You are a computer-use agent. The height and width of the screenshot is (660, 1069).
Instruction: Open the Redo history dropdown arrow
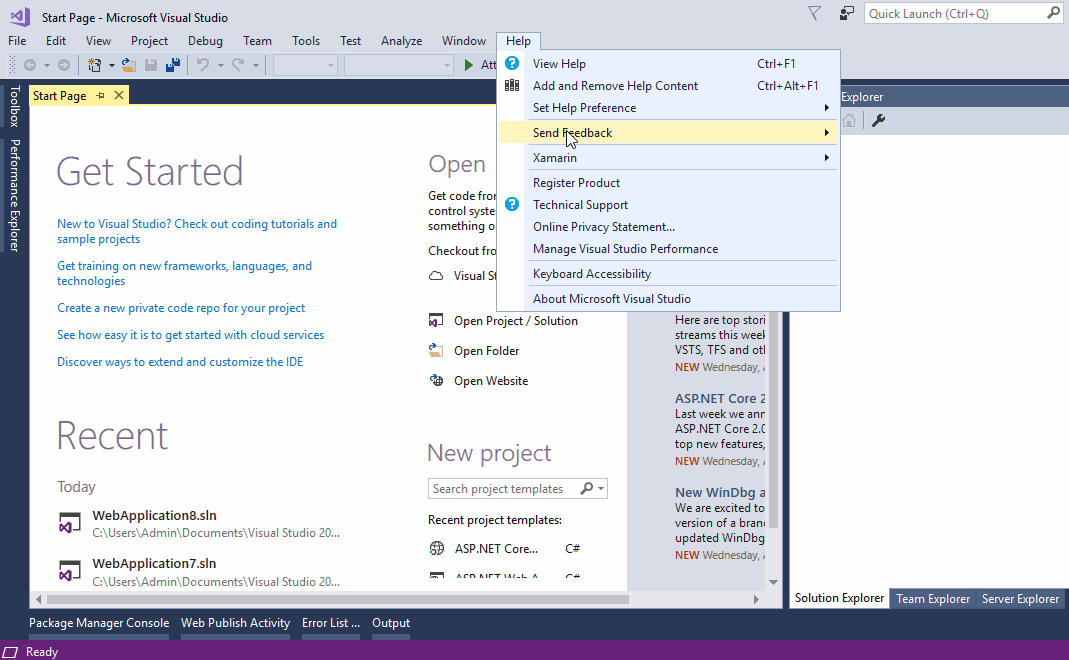[256, 65]
